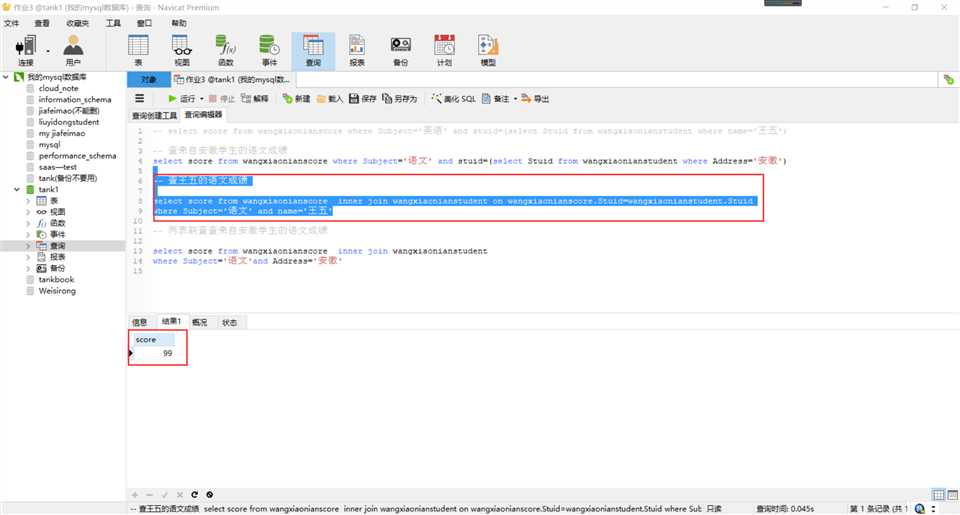
Task: Select the performance_schema database
Action: [x=77, y=156]
